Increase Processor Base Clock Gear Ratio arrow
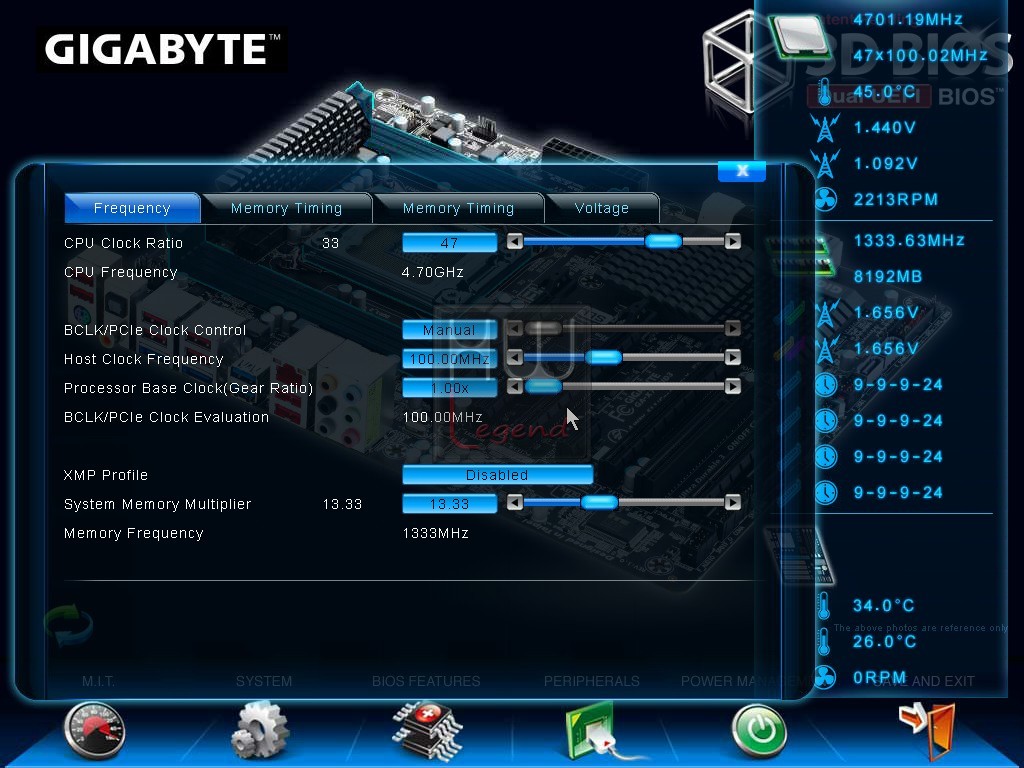Screen dimensions: 1024x768 click(x=733, y=387)
